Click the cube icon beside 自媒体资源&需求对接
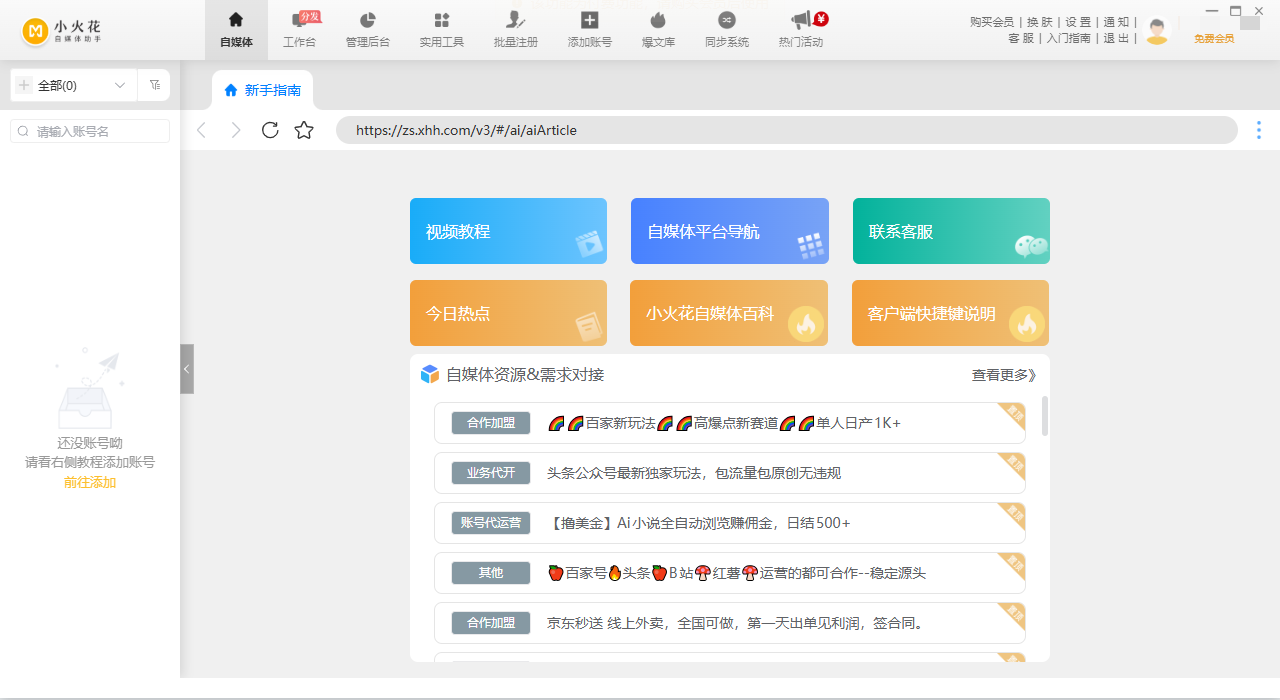Image resolution: width=1280 pixels, height=700 pixels. pos(430,374)
